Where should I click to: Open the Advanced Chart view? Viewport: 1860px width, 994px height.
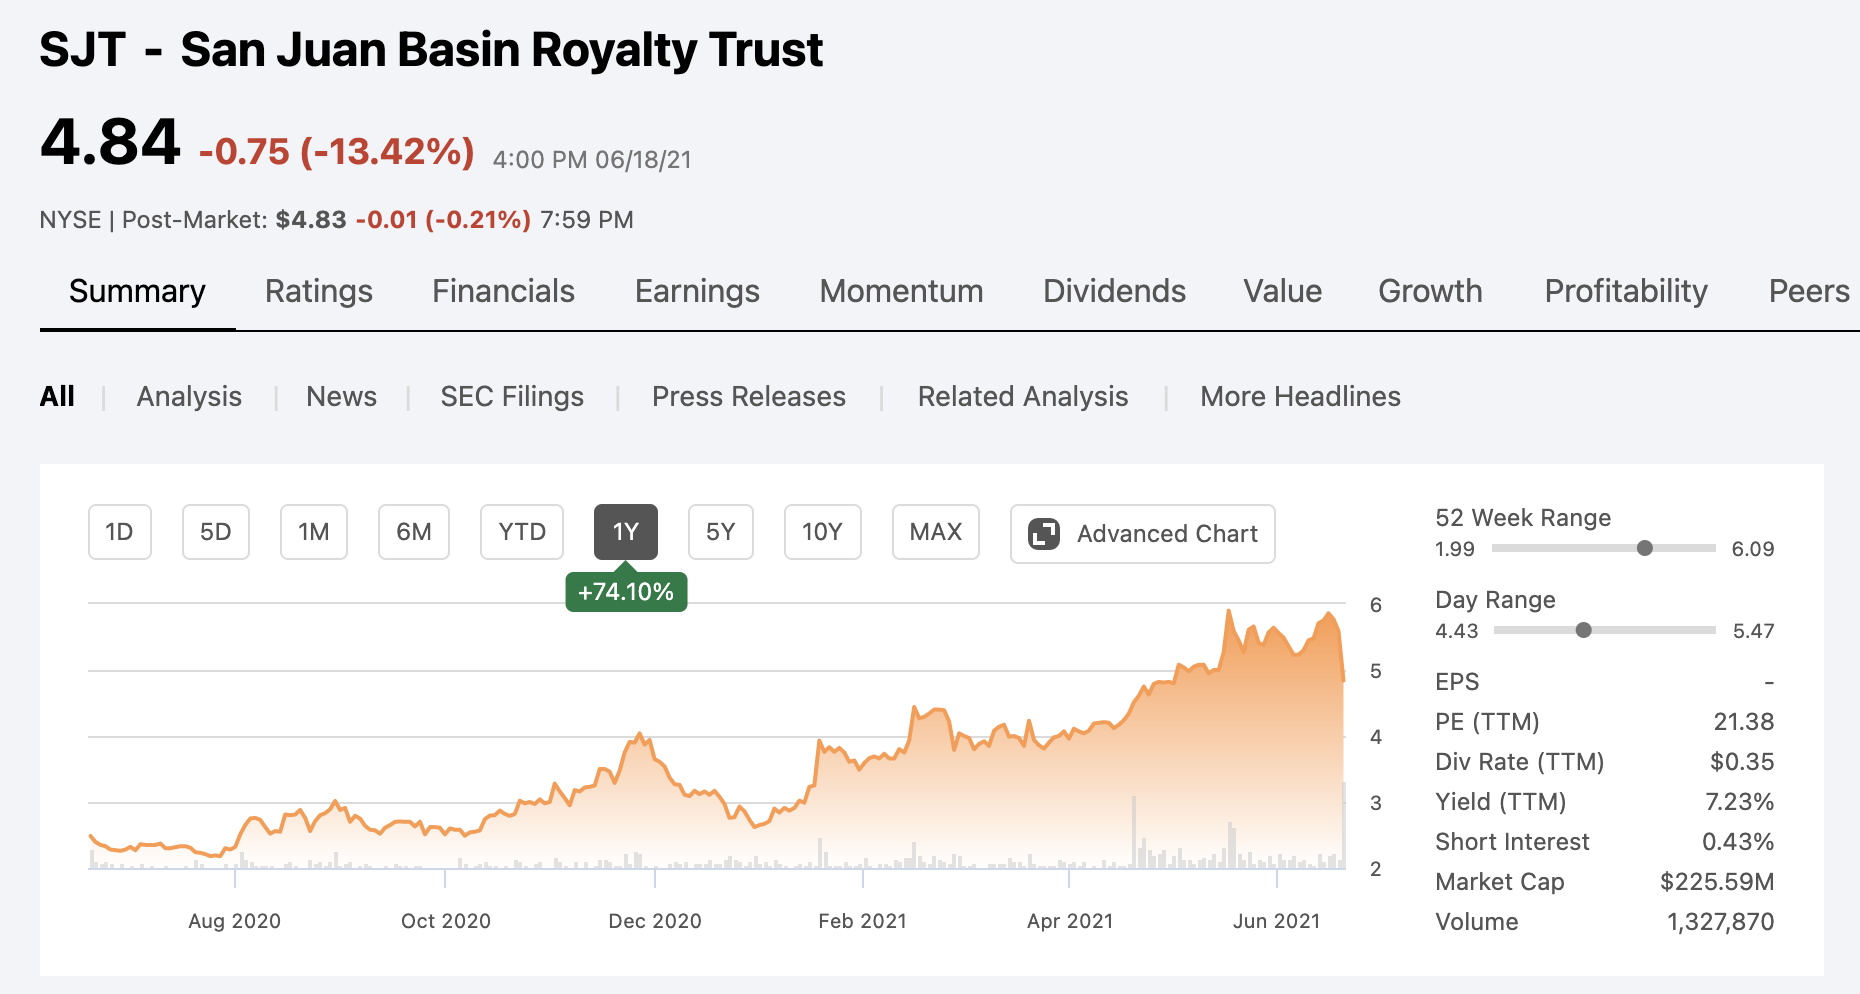(x=1142, y=533)
